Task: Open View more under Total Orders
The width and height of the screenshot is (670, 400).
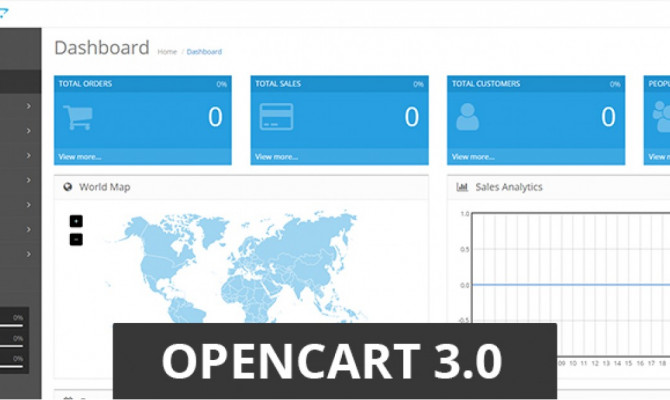Action: [79, 157]
